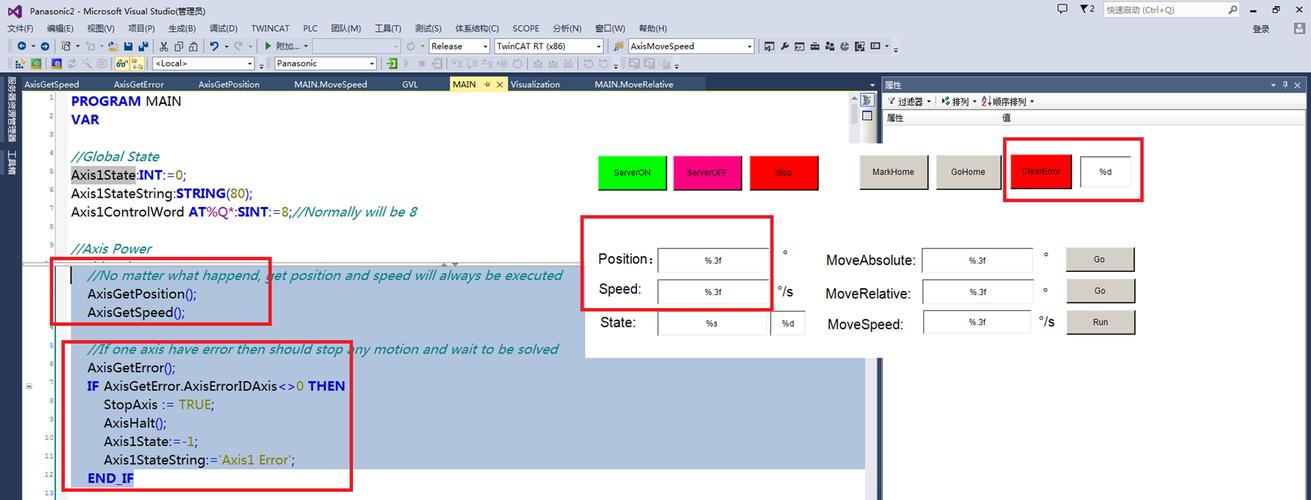Click the Save icon in the toolbar

(x=128, y=46)
